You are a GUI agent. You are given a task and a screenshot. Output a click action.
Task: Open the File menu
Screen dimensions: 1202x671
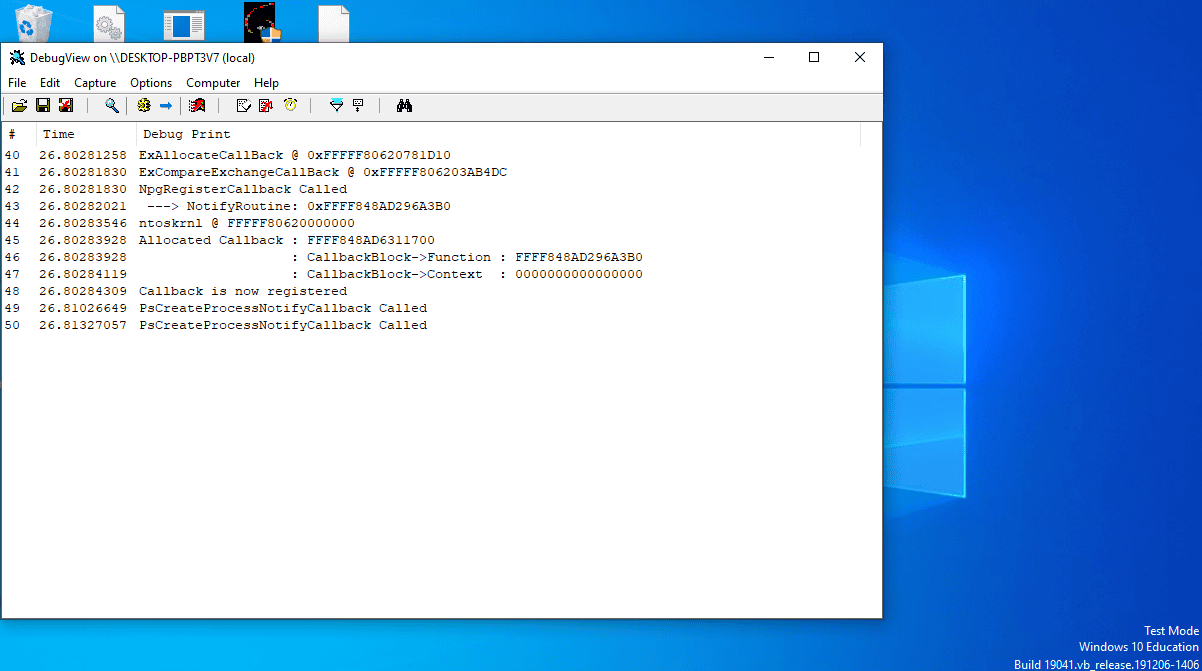[x=17, y=83]
